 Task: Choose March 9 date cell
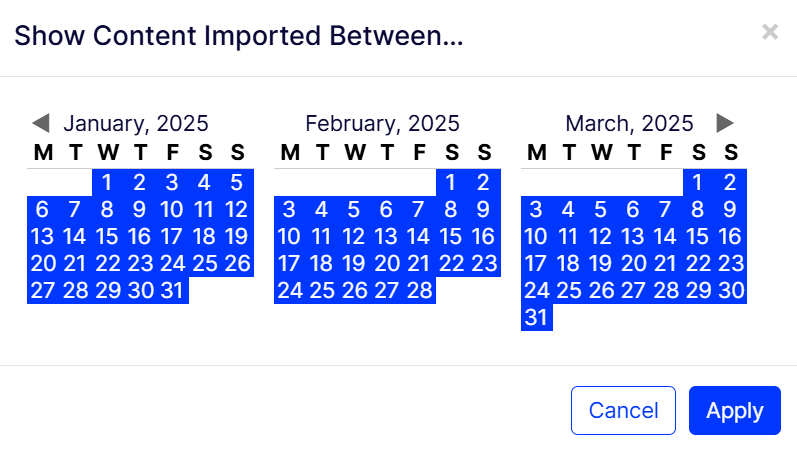(x=731, y=210)
